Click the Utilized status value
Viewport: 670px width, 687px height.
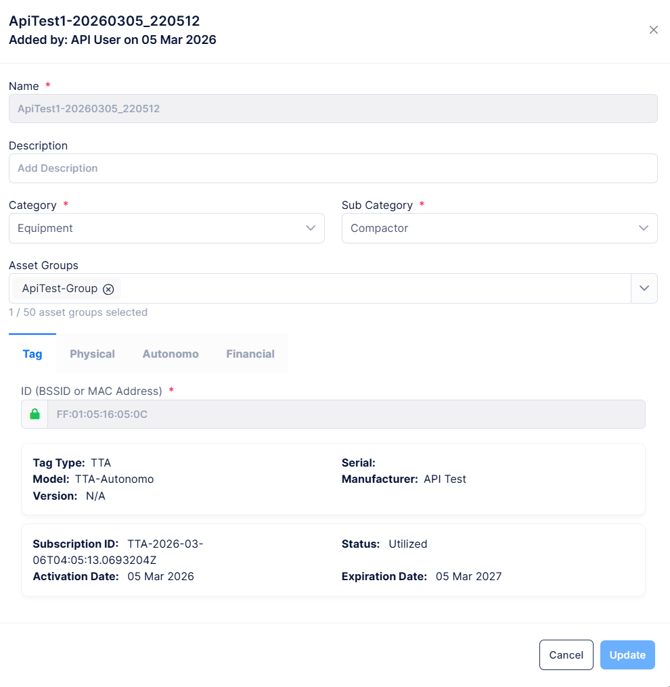[x=408, y=544]
